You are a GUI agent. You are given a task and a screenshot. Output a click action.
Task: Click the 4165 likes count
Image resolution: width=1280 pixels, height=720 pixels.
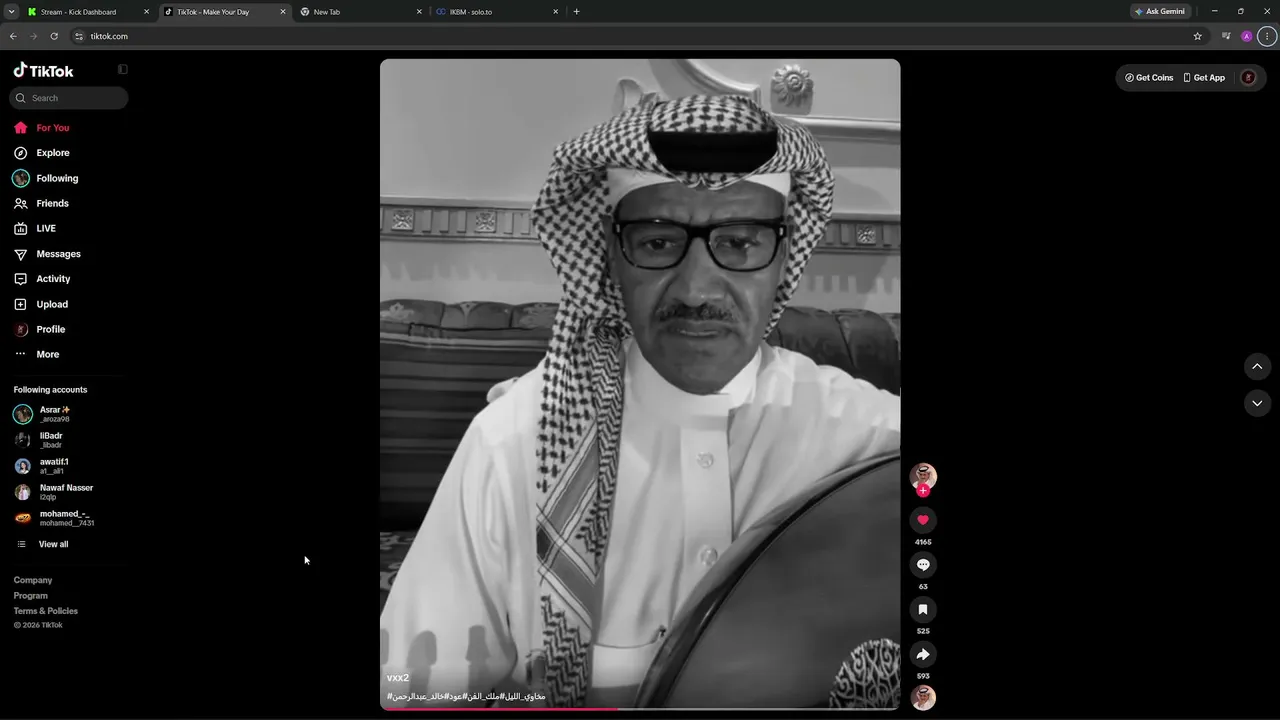[x=923, y=542]
